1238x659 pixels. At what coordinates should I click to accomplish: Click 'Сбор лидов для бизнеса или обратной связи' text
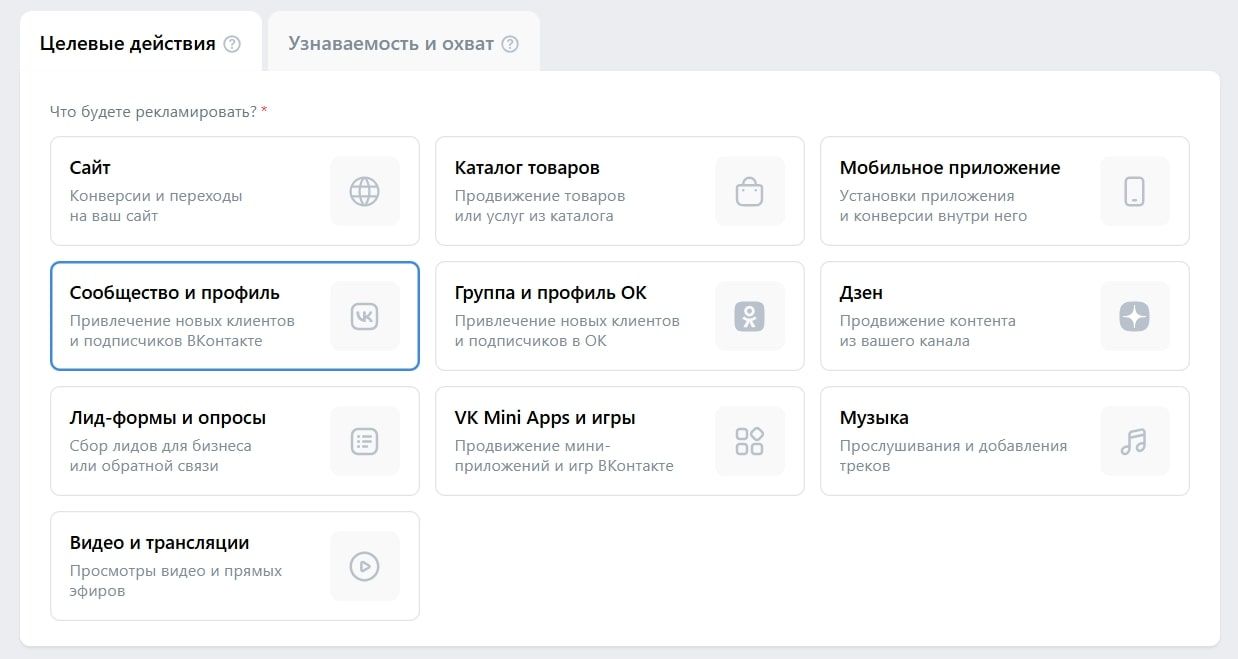pyautogui.click(x=161, y=456)
